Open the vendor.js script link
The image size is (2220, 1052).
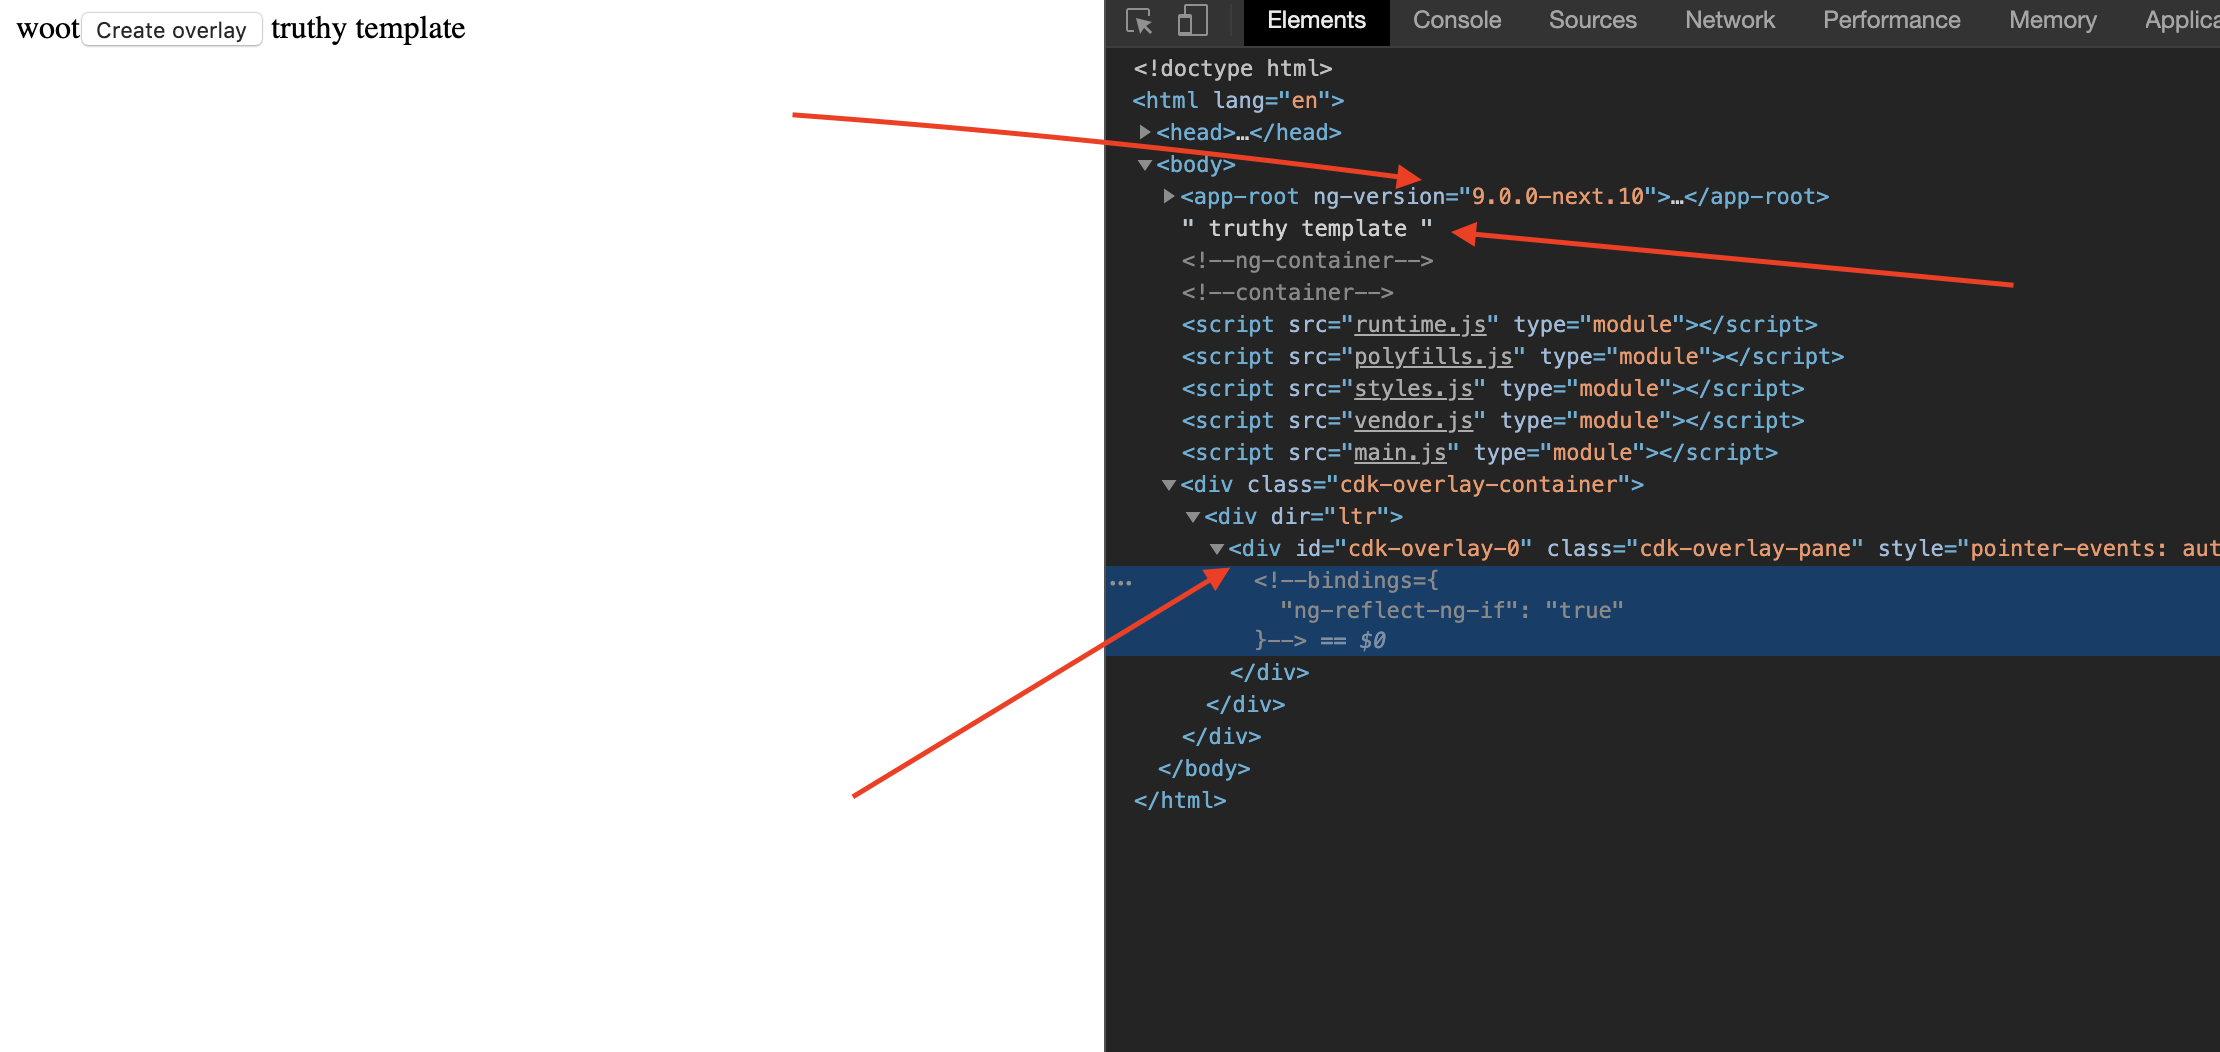1413,421
